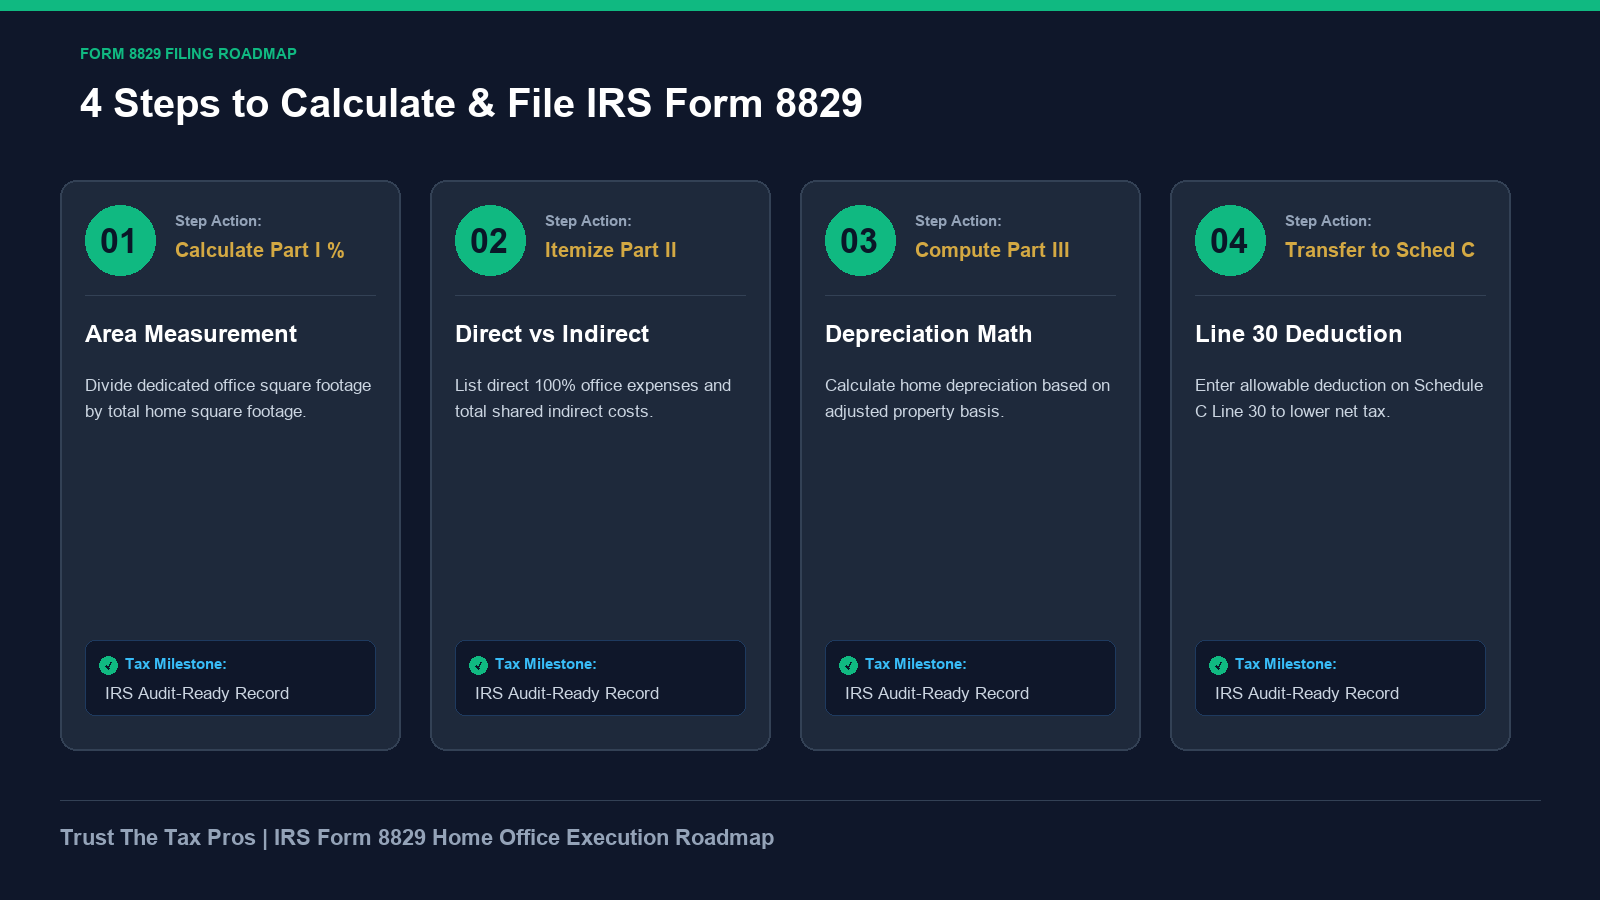Viewport: 1600px width, 900px height.
Task: Click 'Tax Milestone:' label in Line 30 Deduction card
Action: pos(1286,664)
